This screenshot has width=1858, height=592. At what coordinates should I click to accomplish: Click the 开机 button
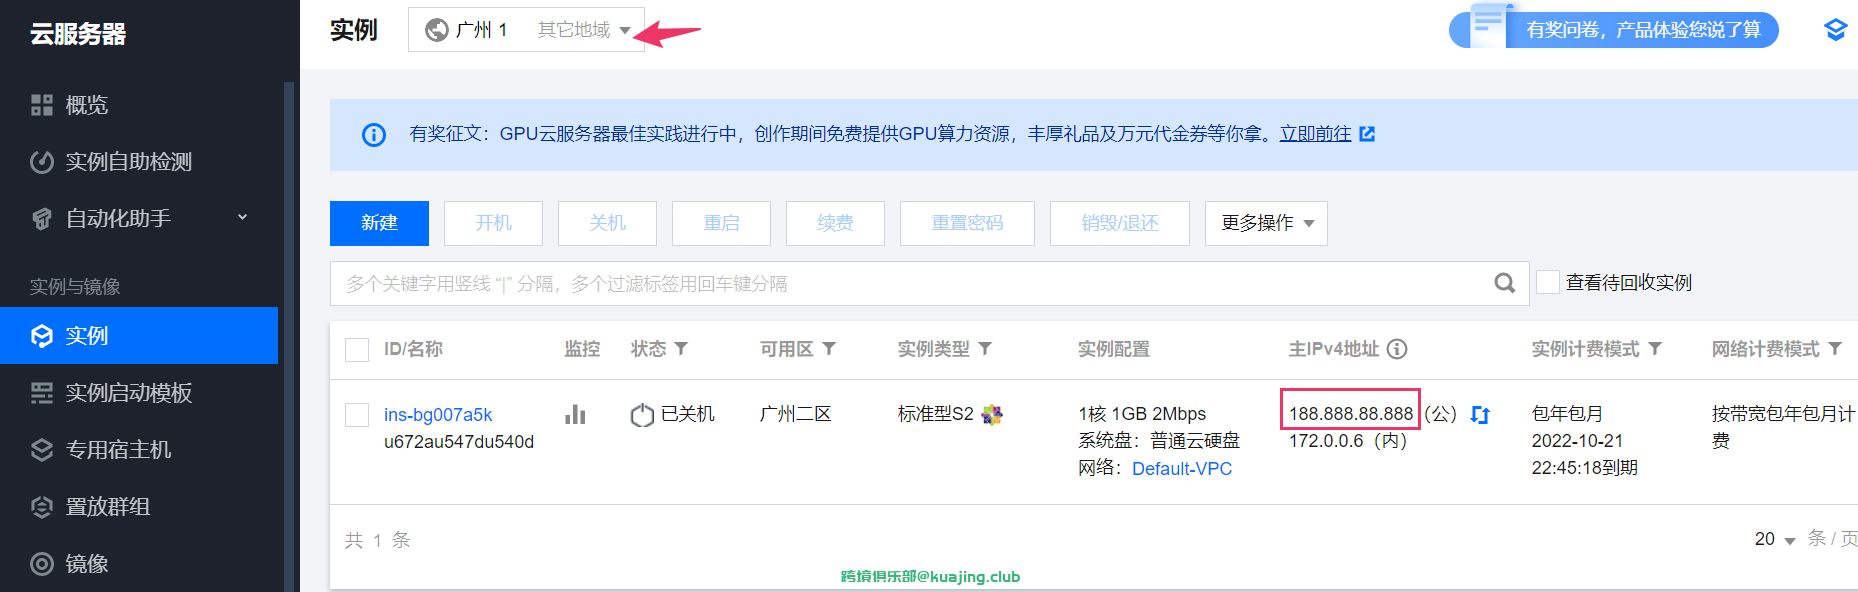[493, 223]
